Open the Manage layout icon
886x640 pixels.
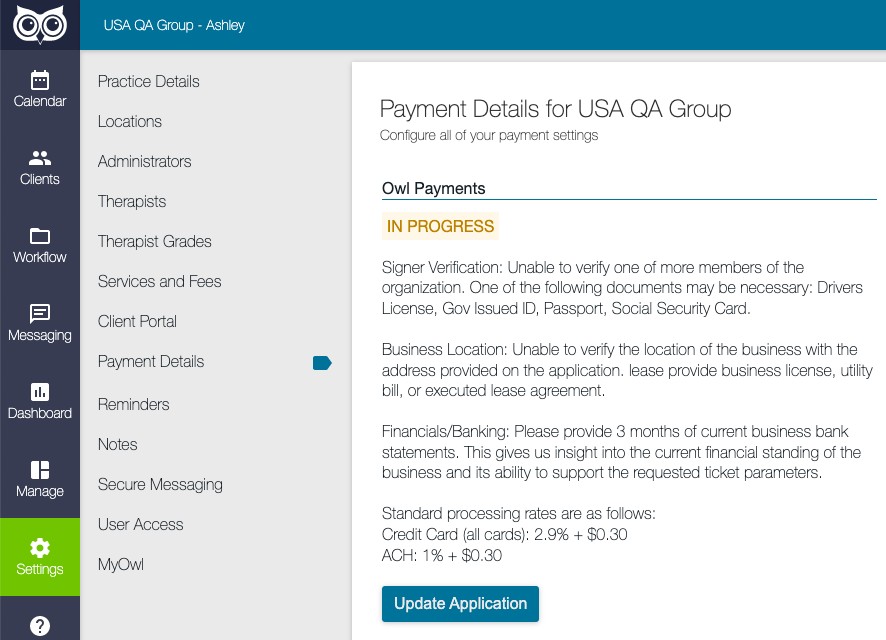[40, 469]
